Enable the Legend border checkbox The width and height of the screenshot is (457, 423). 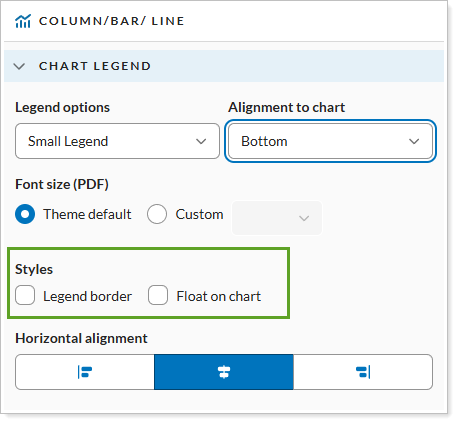tap(25, 295)
